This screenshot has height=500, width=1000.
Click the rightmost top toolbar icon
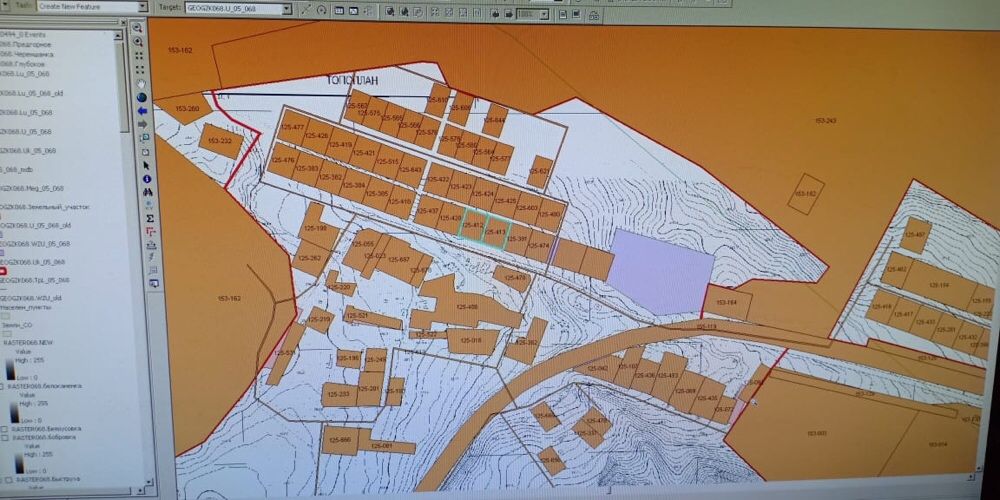click(x=594, y=16)
